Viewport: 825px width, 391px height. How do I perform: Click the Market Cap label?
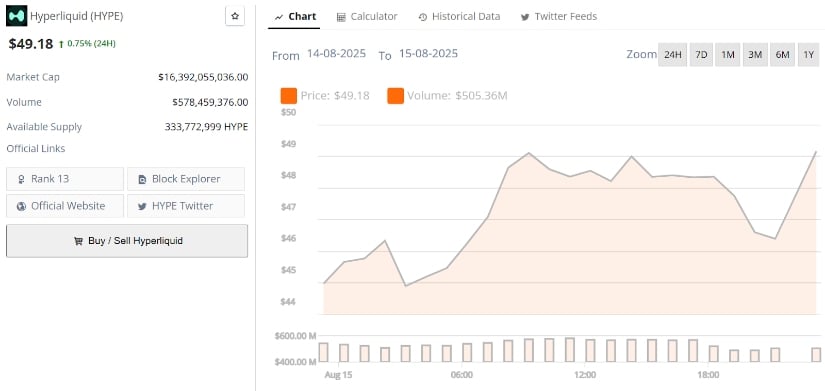(33, 77)
